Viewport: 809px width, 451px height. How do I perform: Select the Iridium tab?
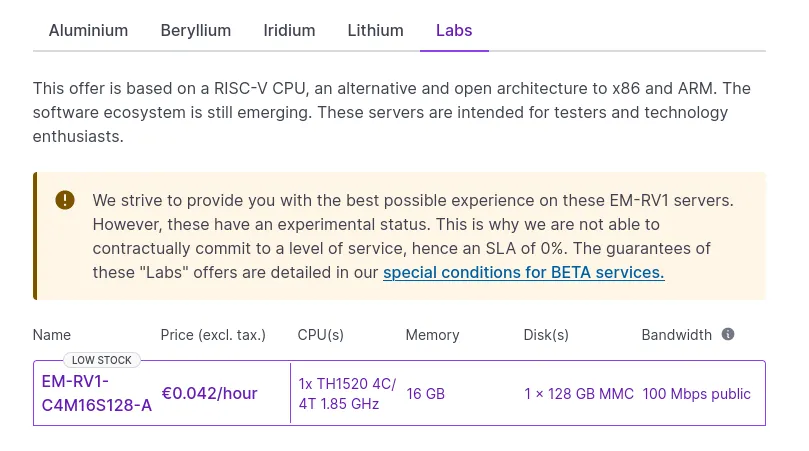(x=289, y=30)
